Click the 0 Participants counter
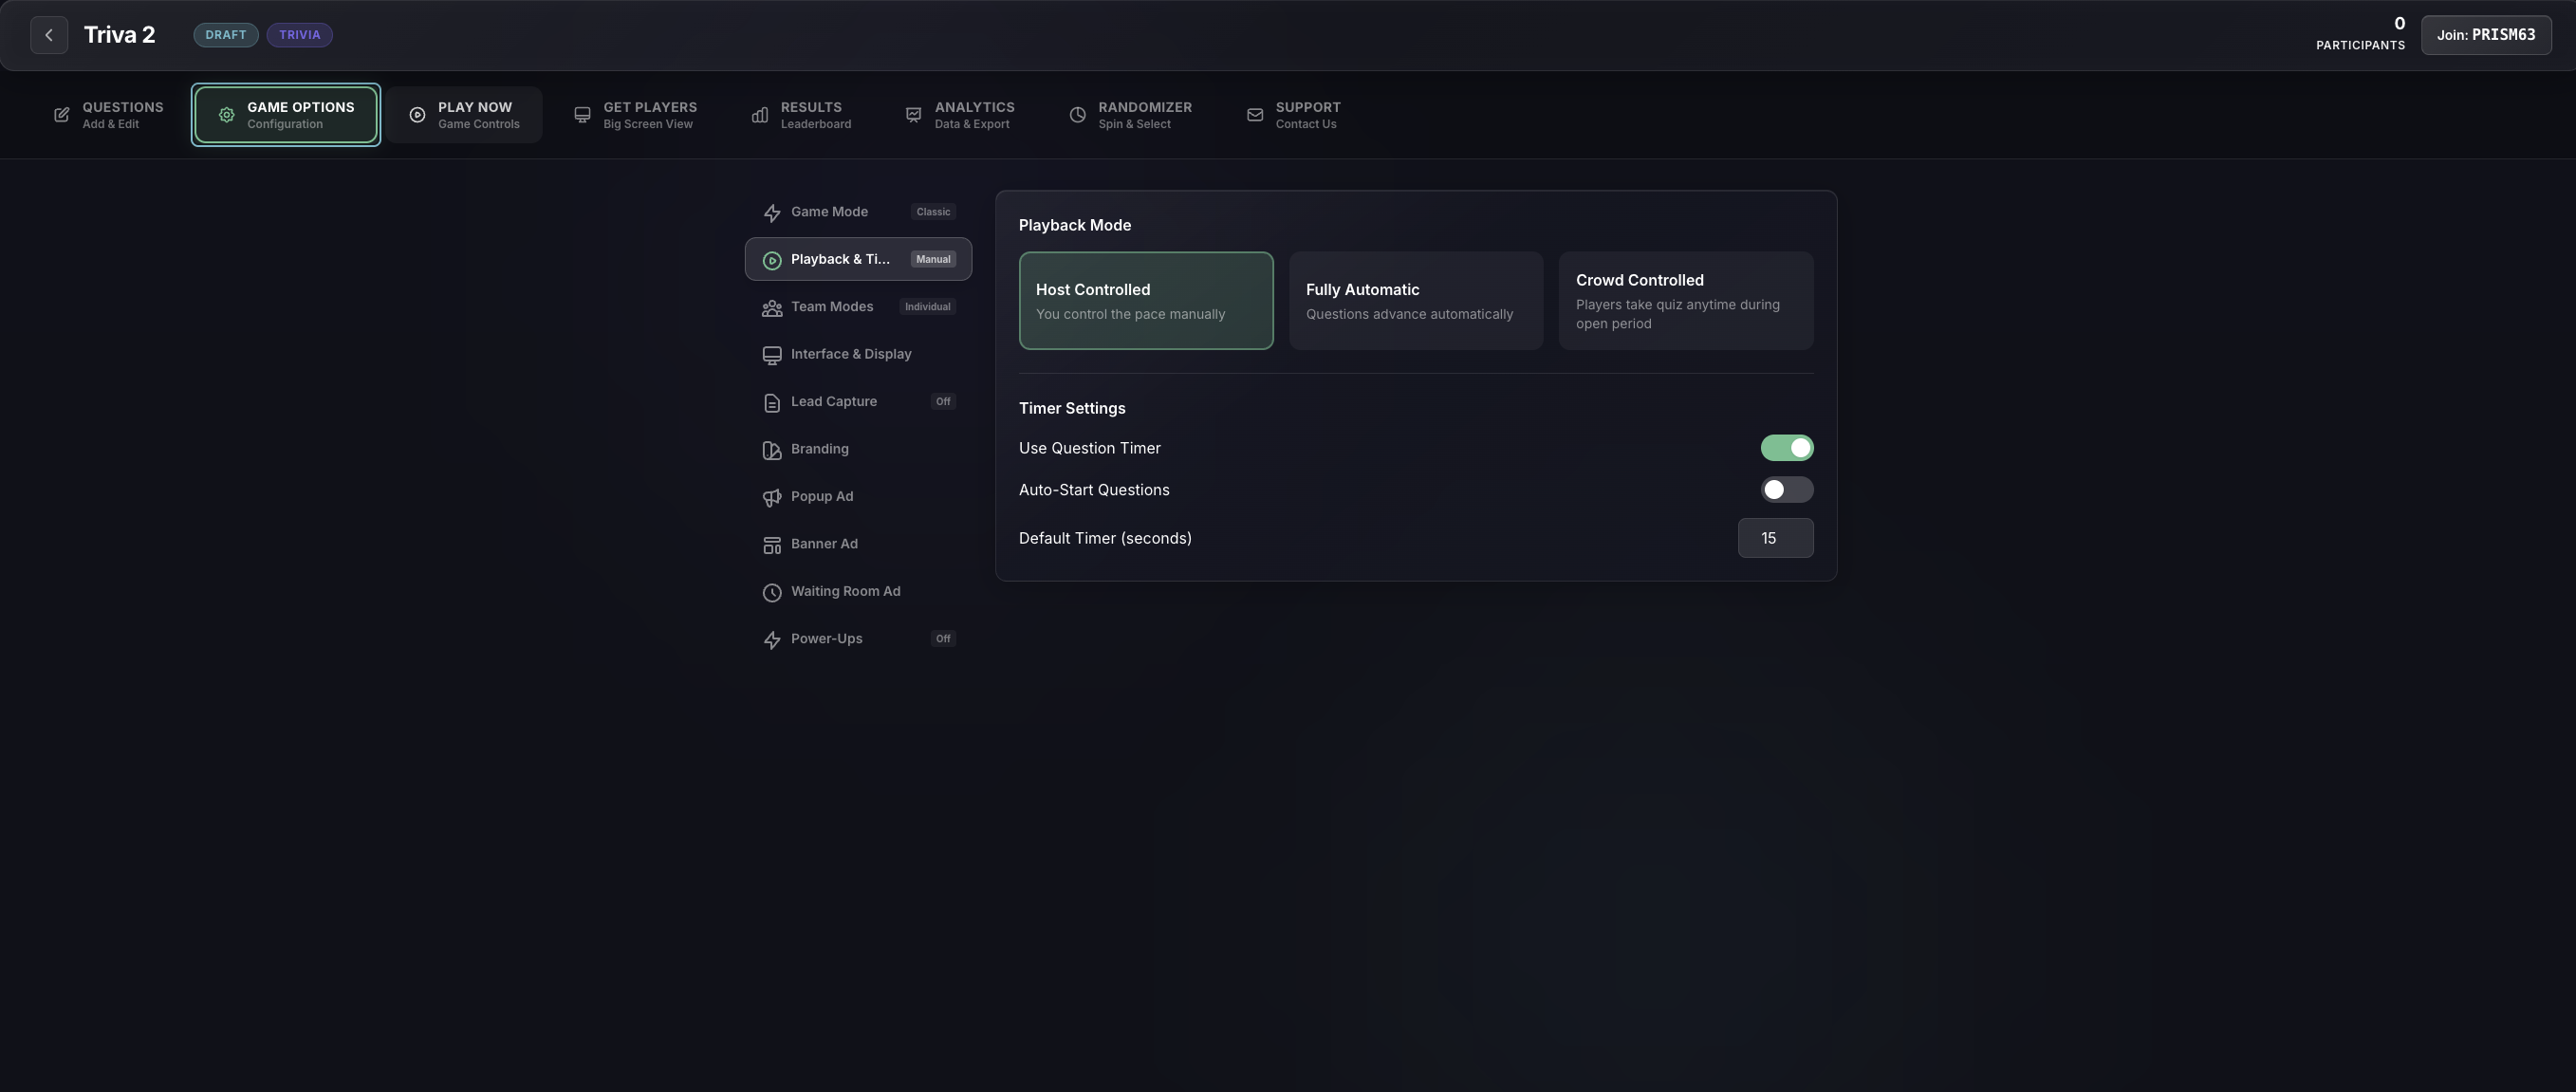The width and height of the screenshot is (2576, 1092). coord(2360,34)
